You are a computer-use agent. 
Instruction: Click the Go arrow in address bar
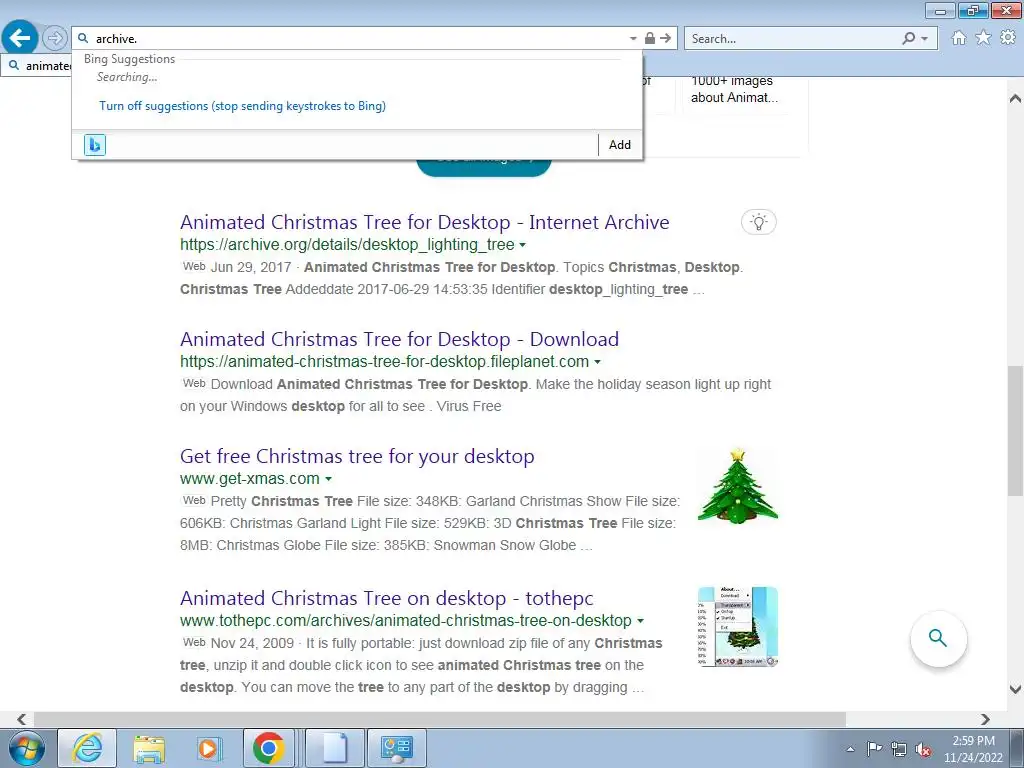click(665, 38)
